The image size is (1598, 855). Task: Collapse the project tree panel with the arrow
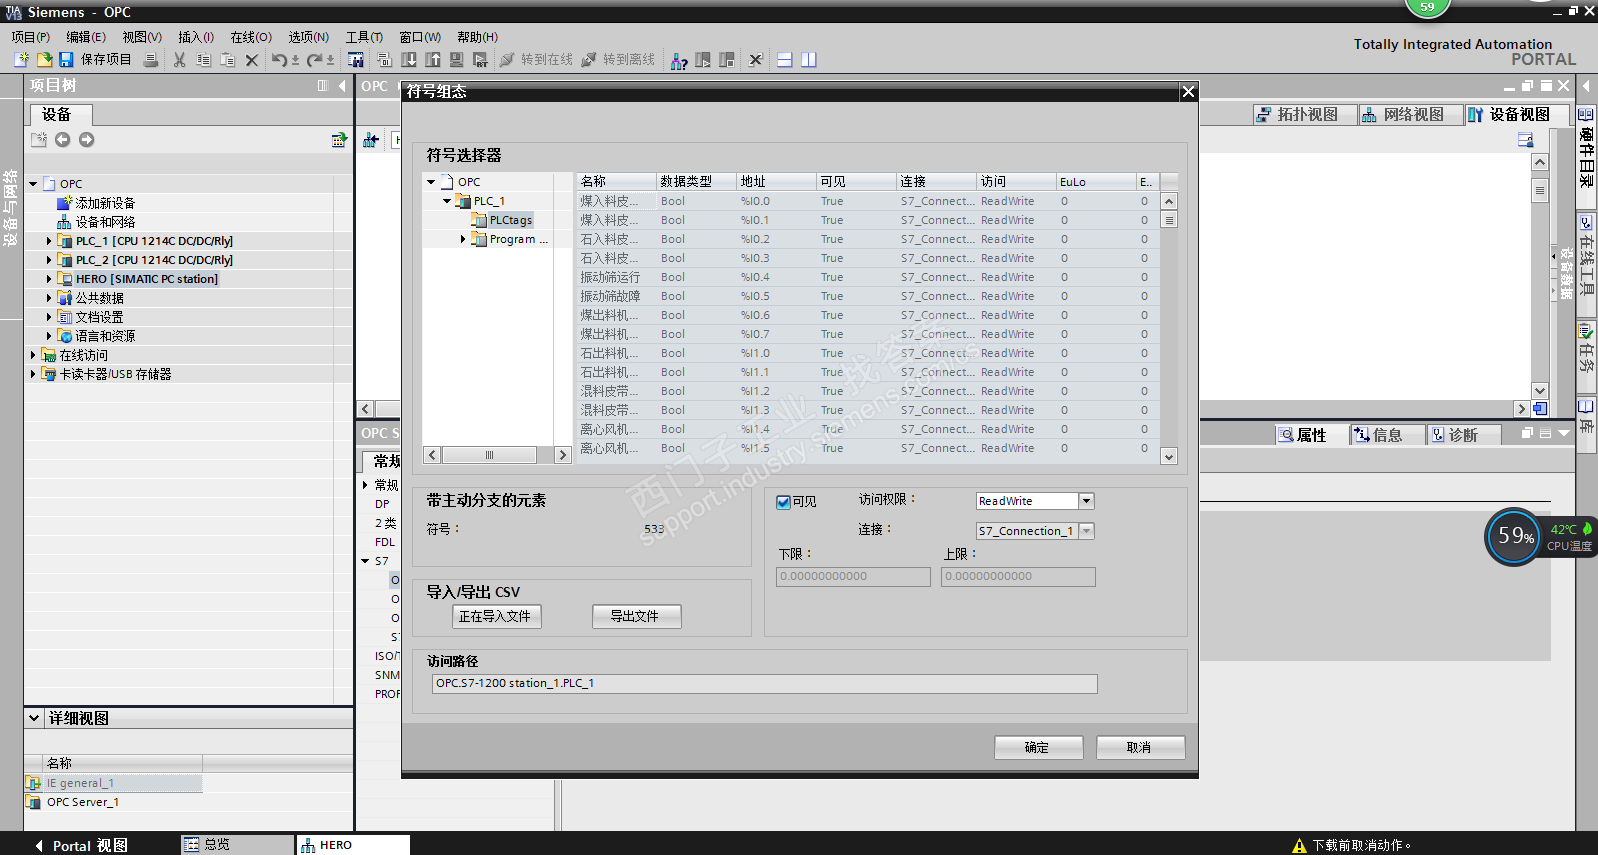point(342,86)
